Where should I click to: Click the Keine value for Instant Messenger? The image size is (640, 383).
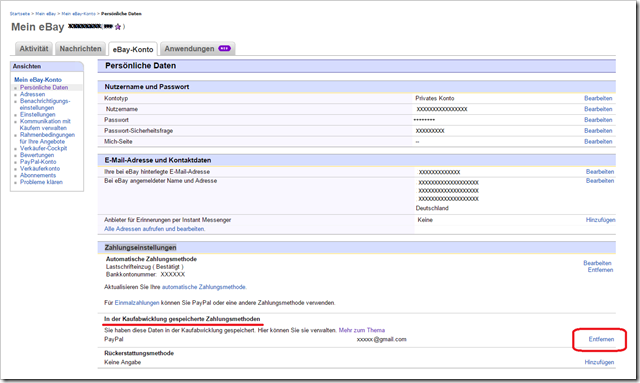point(425,220)
